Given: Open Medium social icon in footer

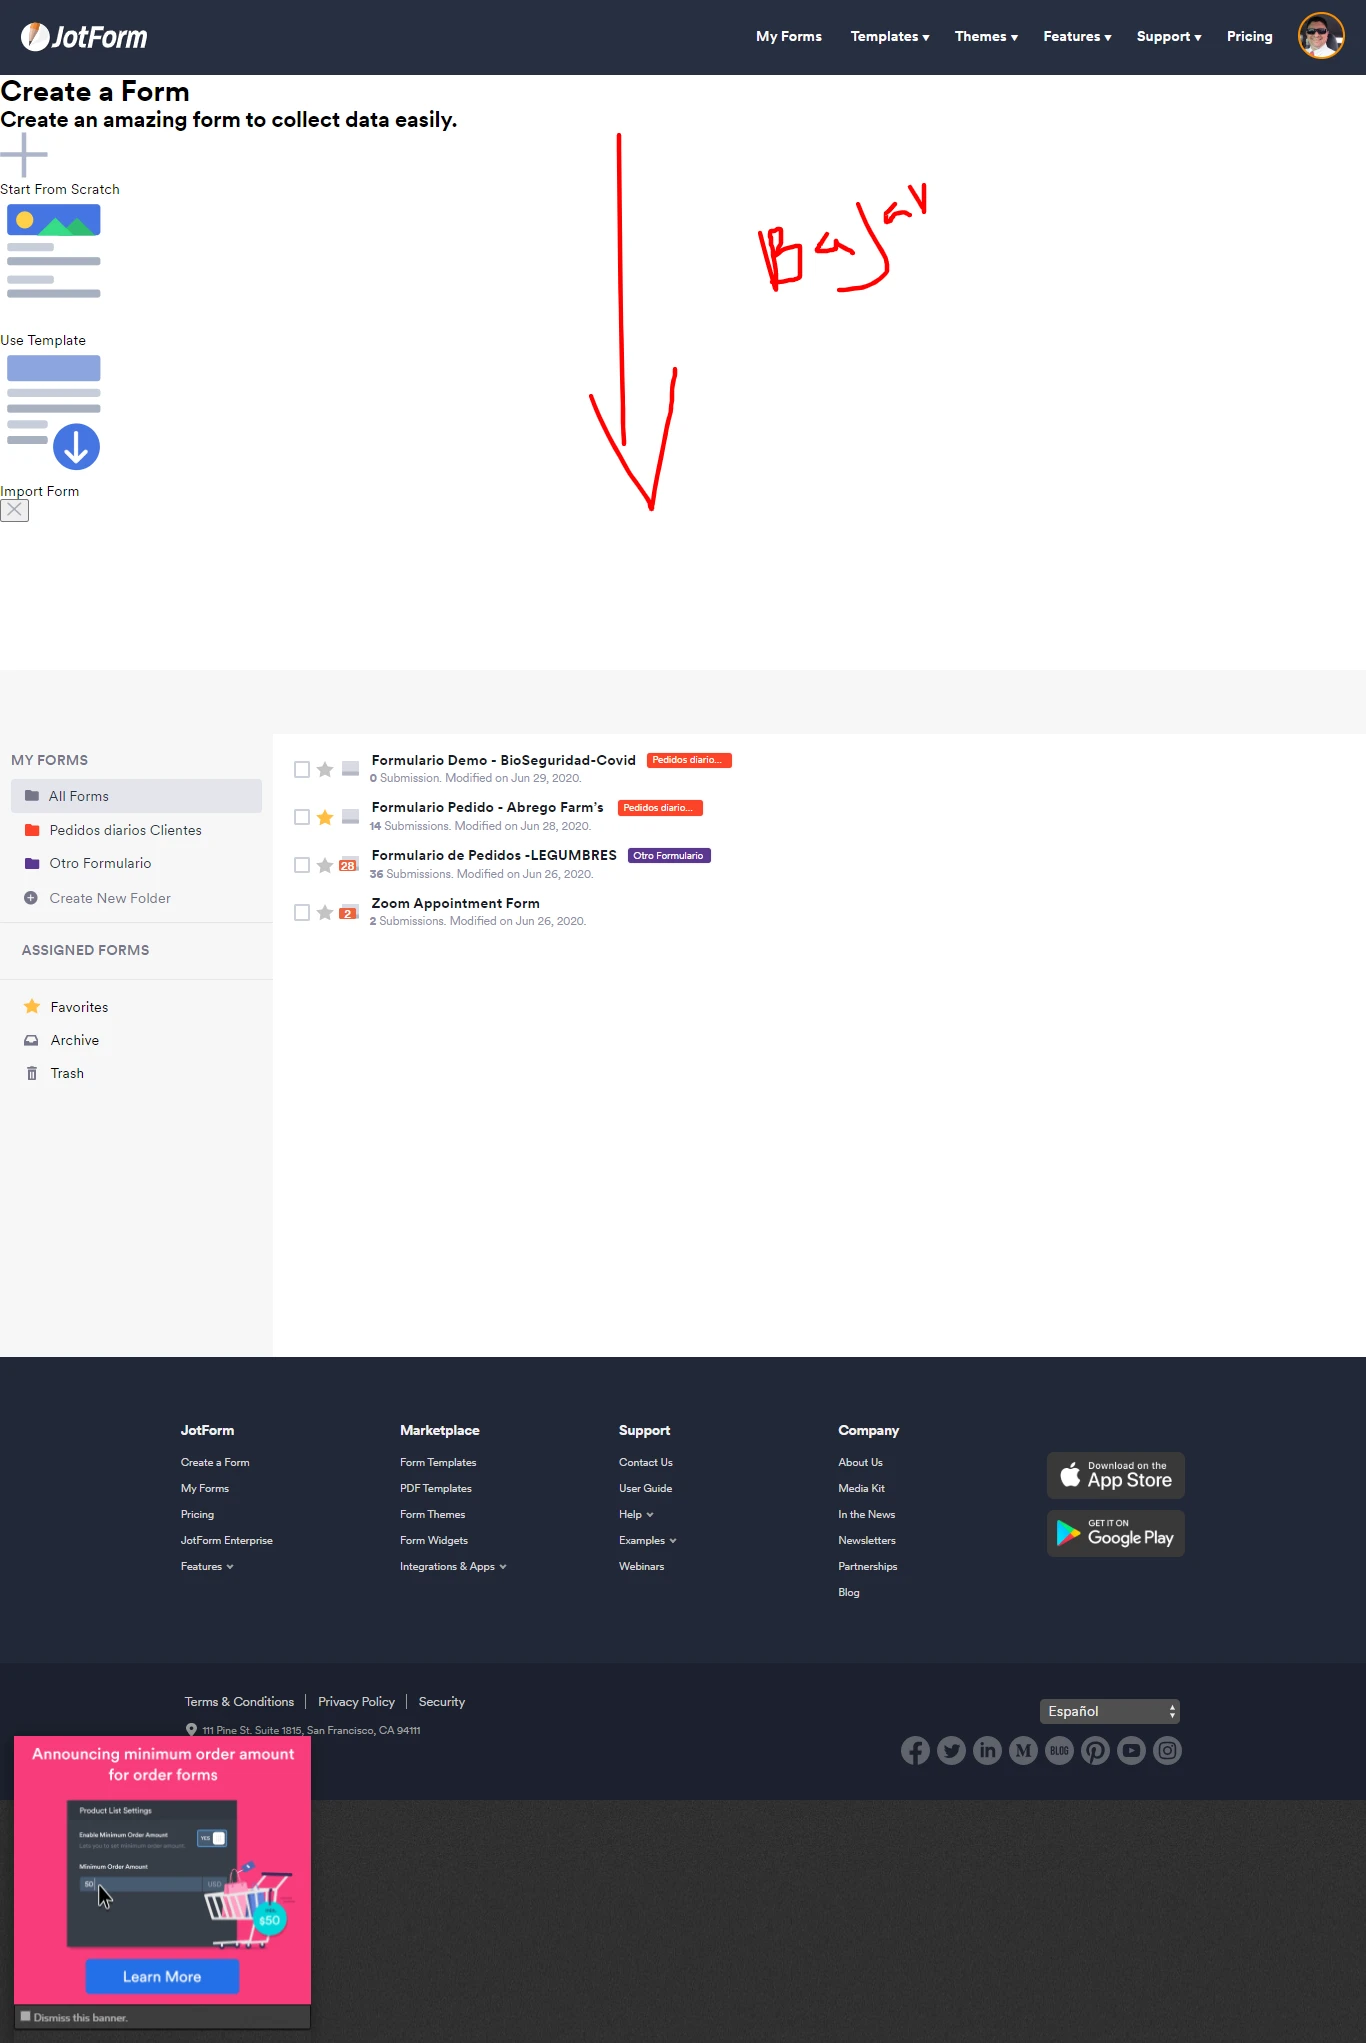Looking at the screenshot, I should coord(1023,1750).
